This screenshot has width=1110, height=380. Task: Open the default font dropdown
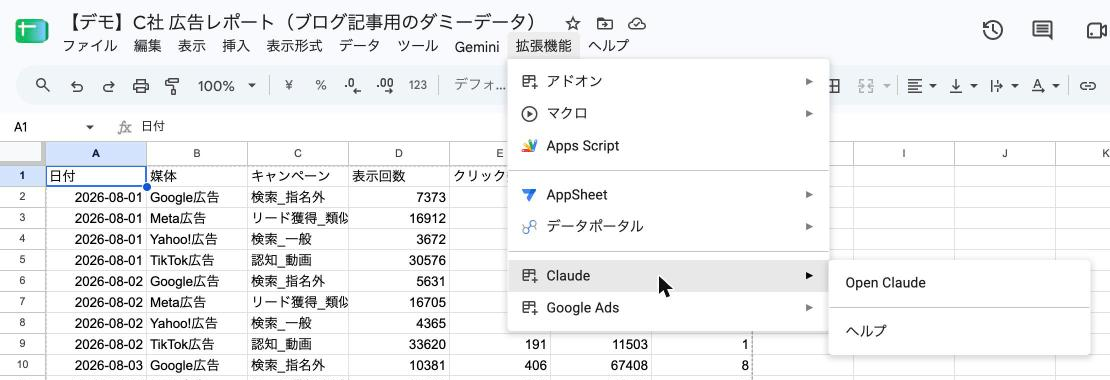coord(480,86)
